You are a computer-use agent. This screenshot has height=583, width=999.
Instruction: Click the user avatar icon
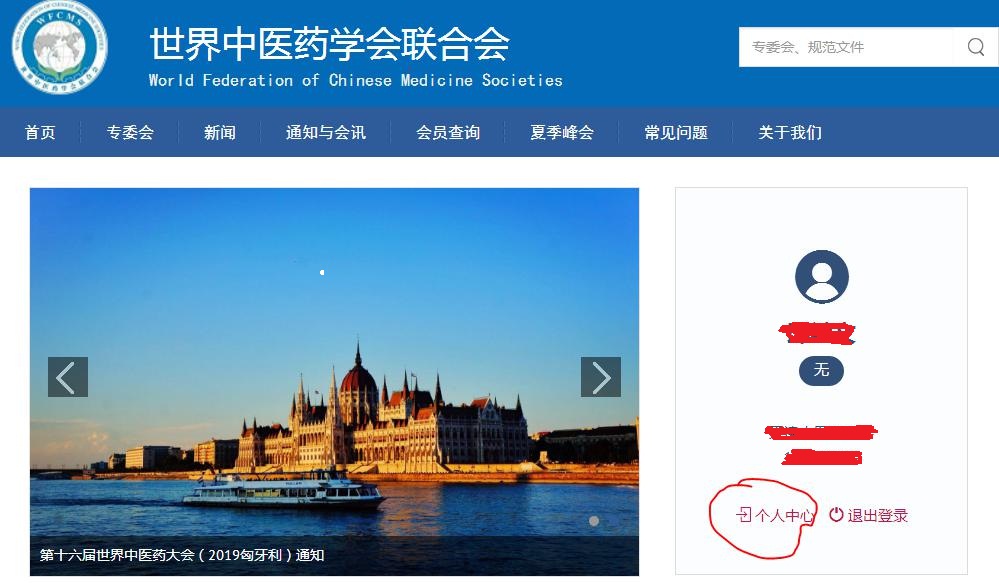(822, 277)
